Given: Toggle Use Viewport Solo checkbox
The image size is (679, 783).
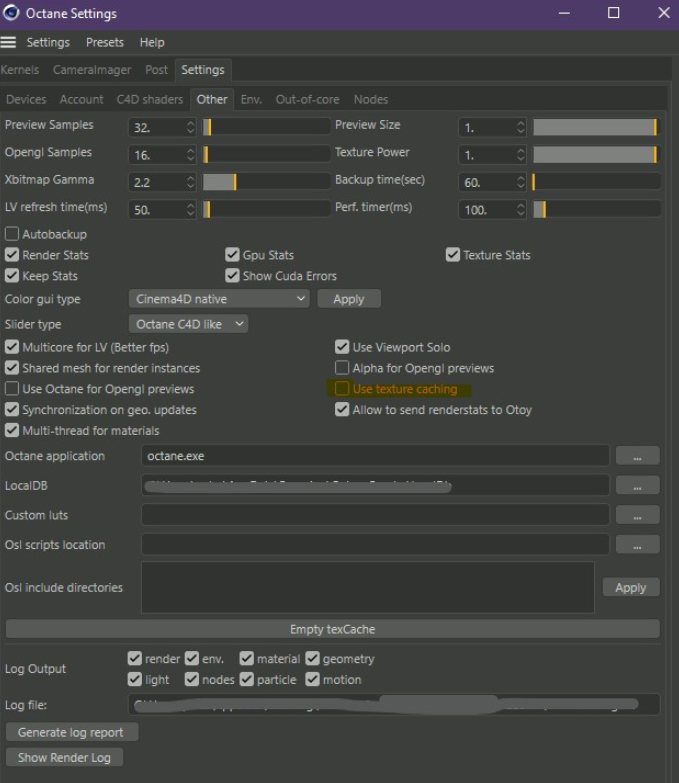Looking at the screenshot, I should click(x=342, y=347).
